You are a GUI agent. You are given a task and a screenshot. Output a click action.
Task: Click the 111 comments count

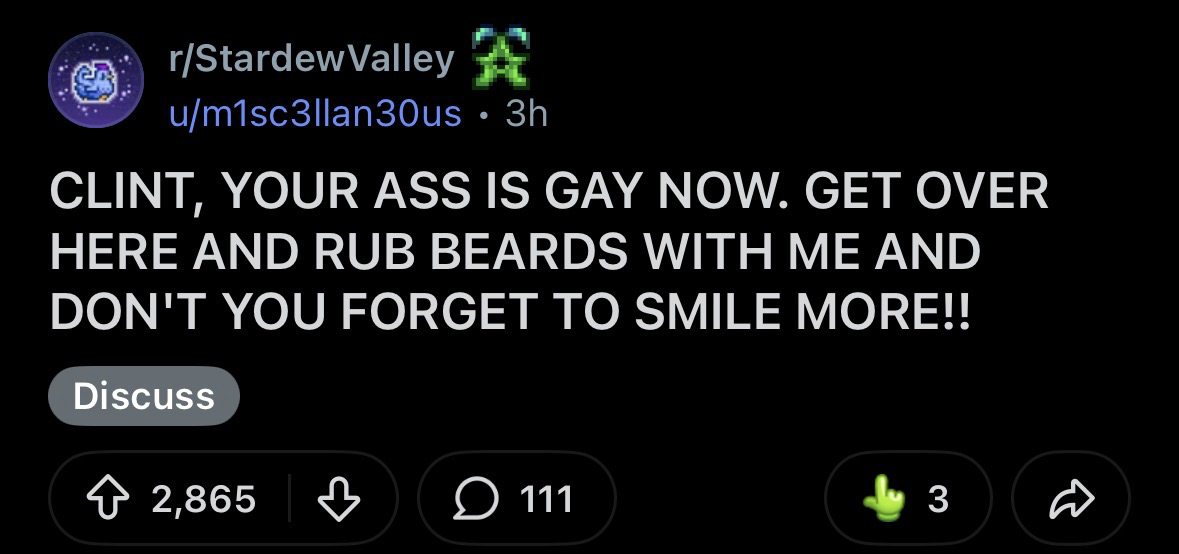click(546, 498)
